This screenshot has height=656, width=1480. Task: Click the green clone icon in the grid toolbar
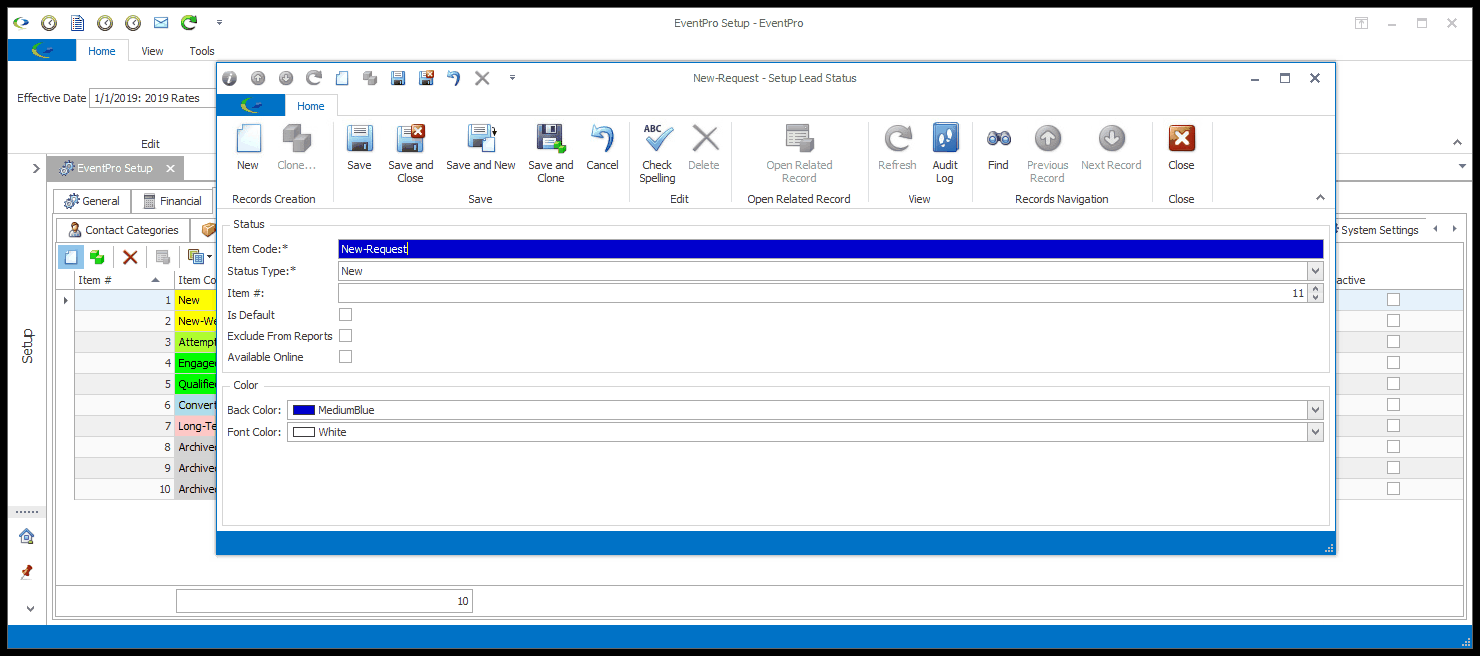98,257
